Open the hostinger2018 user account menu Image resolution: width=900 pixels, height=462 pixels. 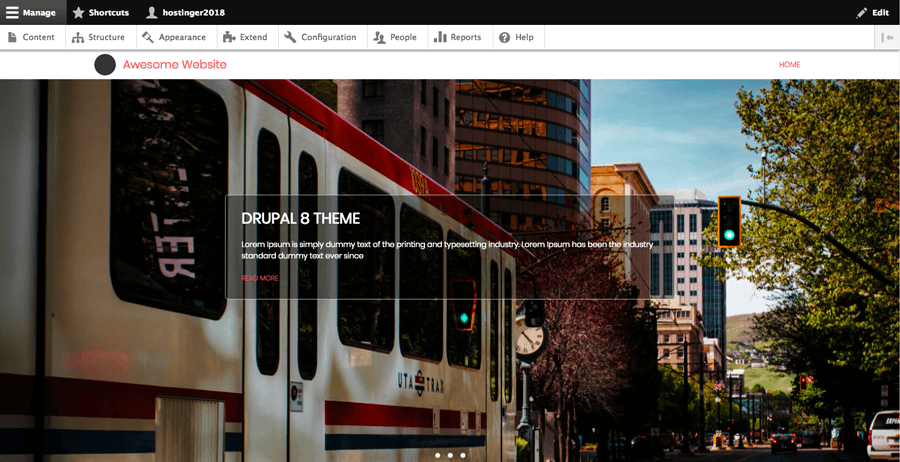click(x=185, y=12)
